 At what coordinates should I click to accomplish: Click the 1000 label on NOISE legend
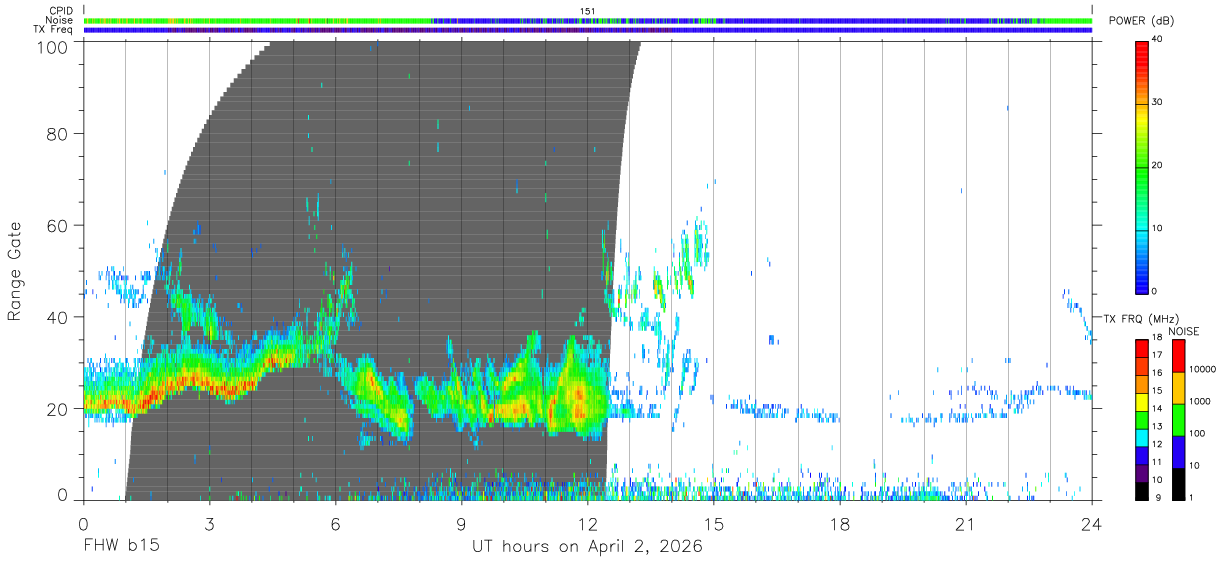click(1200, 401)
